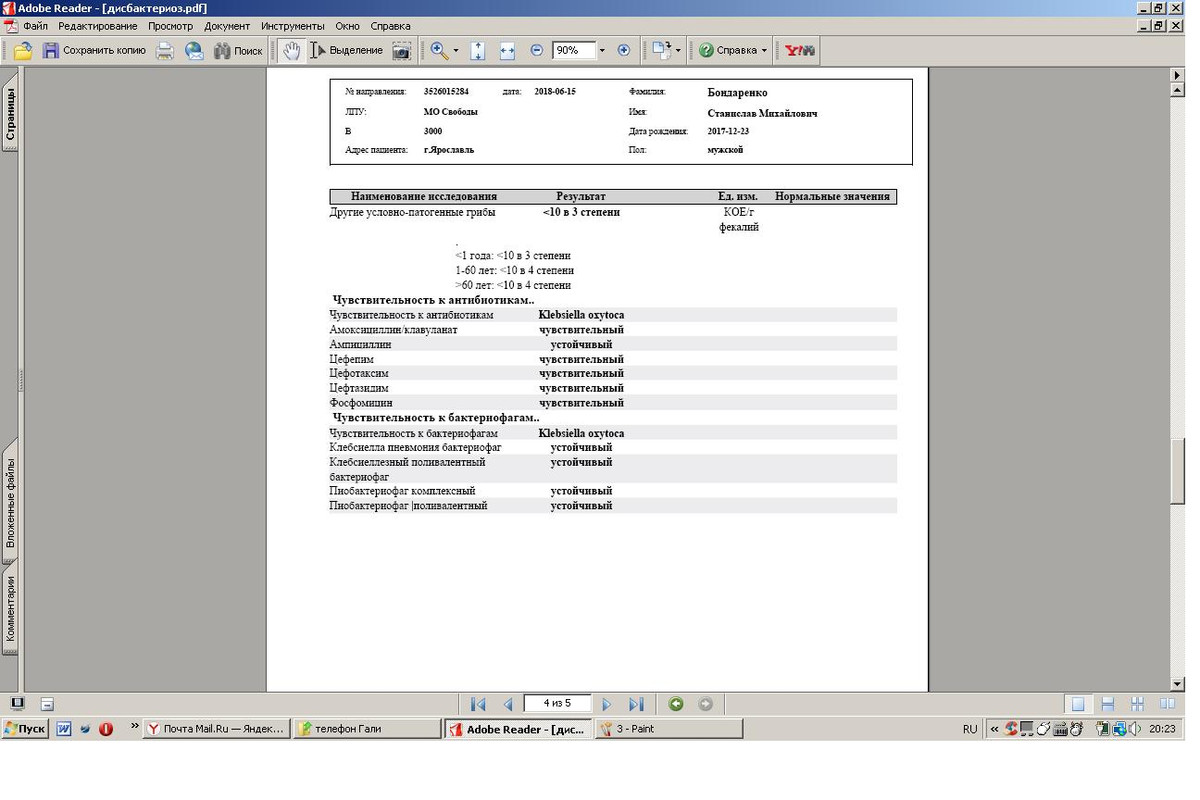Open the Страницы side panel tab
Image resolution: width=1200 pixels, height=800 pixels.
[10, 112]
